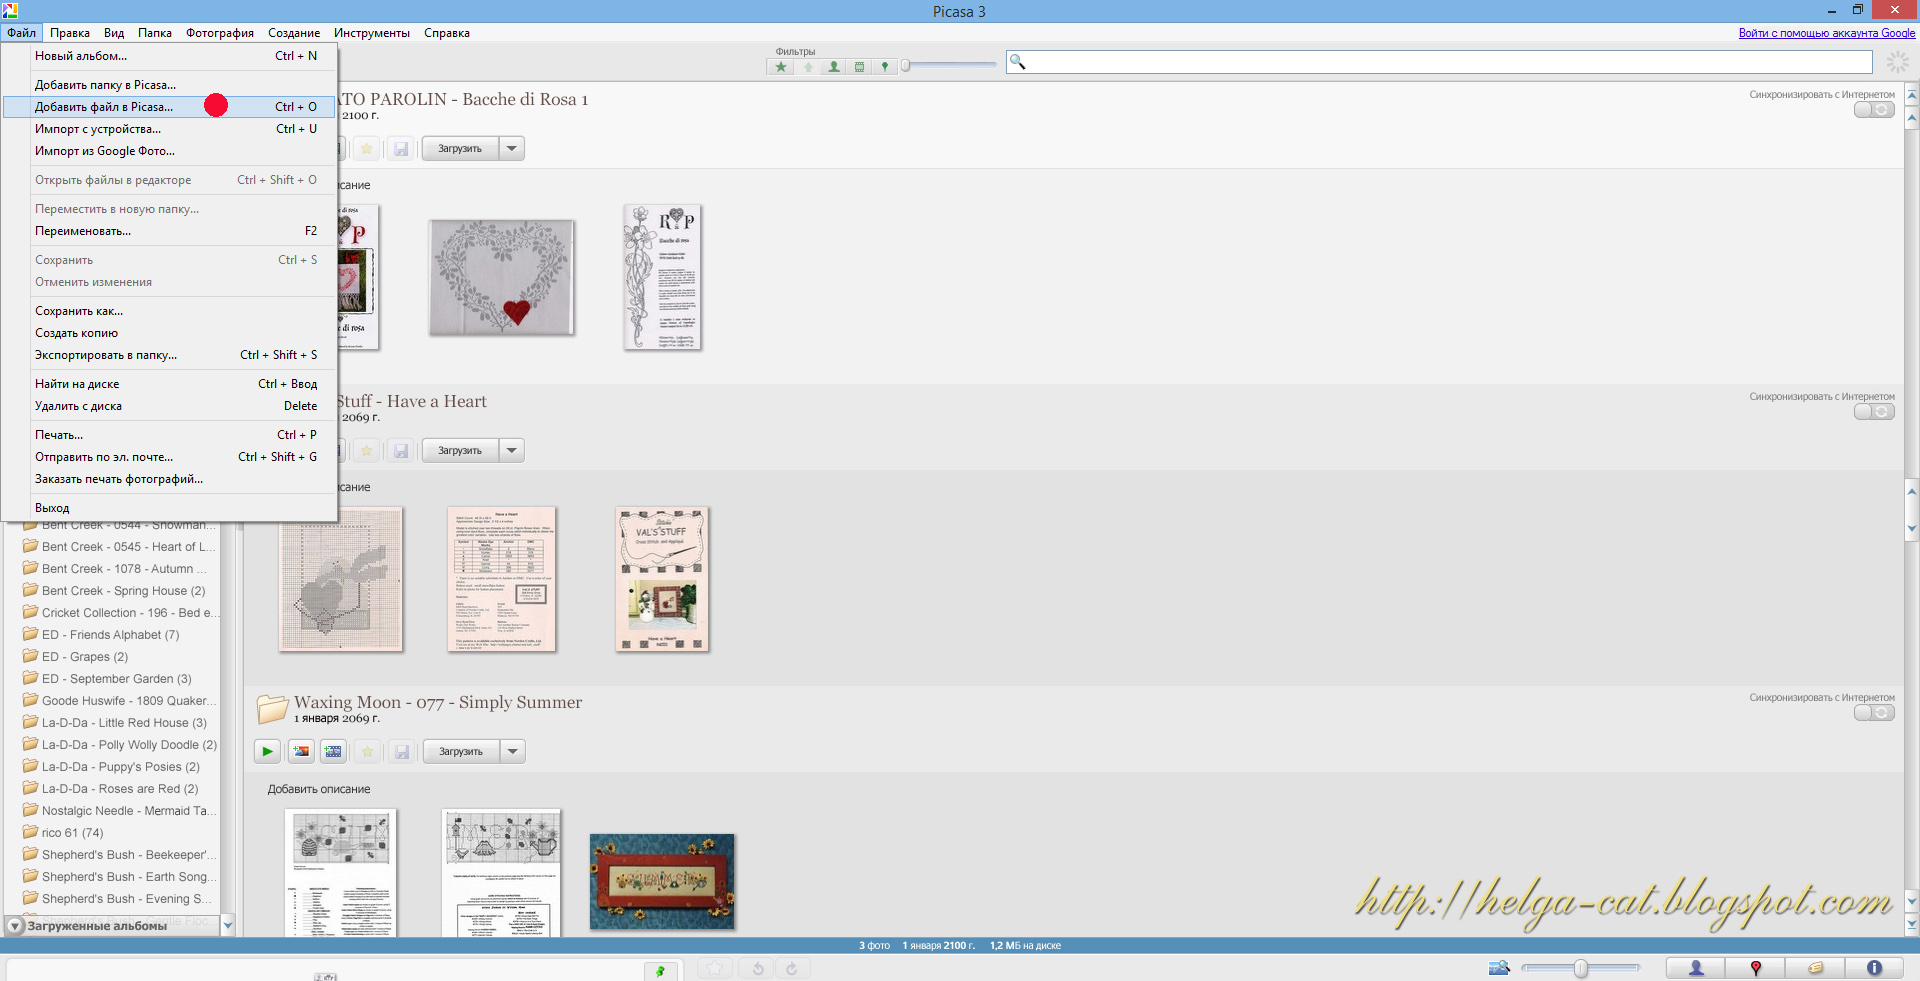Star photos in Have a Heart folder
The height and width of the screenshot is (981, 1920).
367,450
